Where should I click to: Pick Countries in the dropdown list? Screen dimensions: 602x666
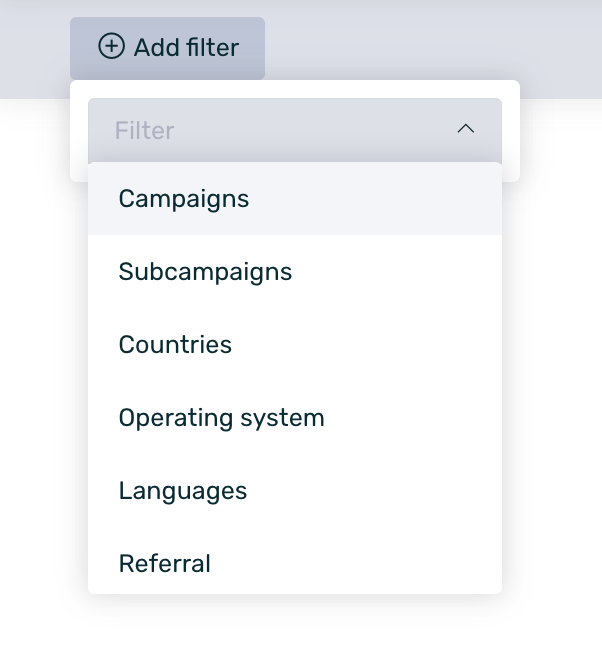tap(175, 345)
